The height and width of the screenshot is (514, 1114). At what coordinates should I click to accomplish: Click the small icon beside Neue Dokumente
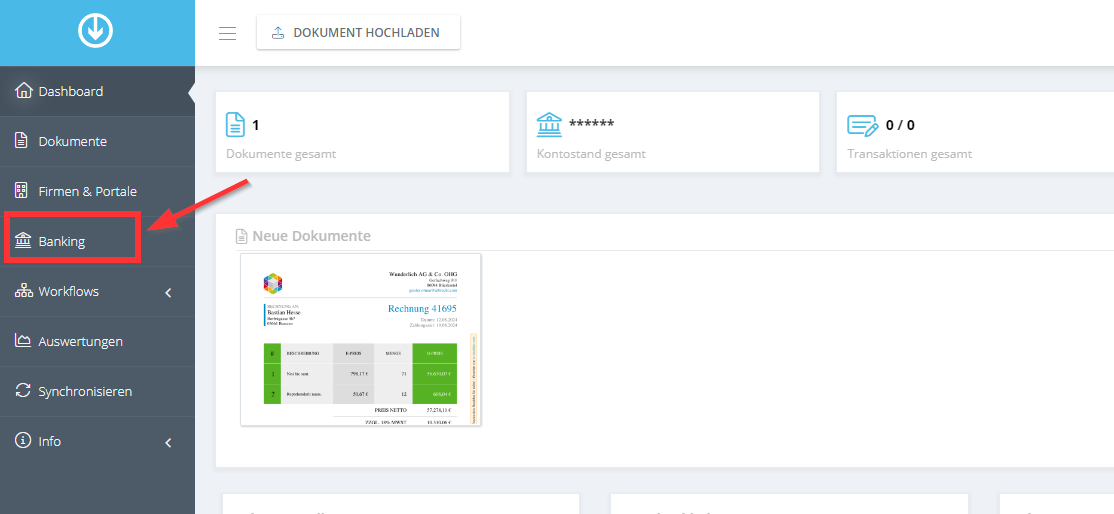tap(242, 236)
